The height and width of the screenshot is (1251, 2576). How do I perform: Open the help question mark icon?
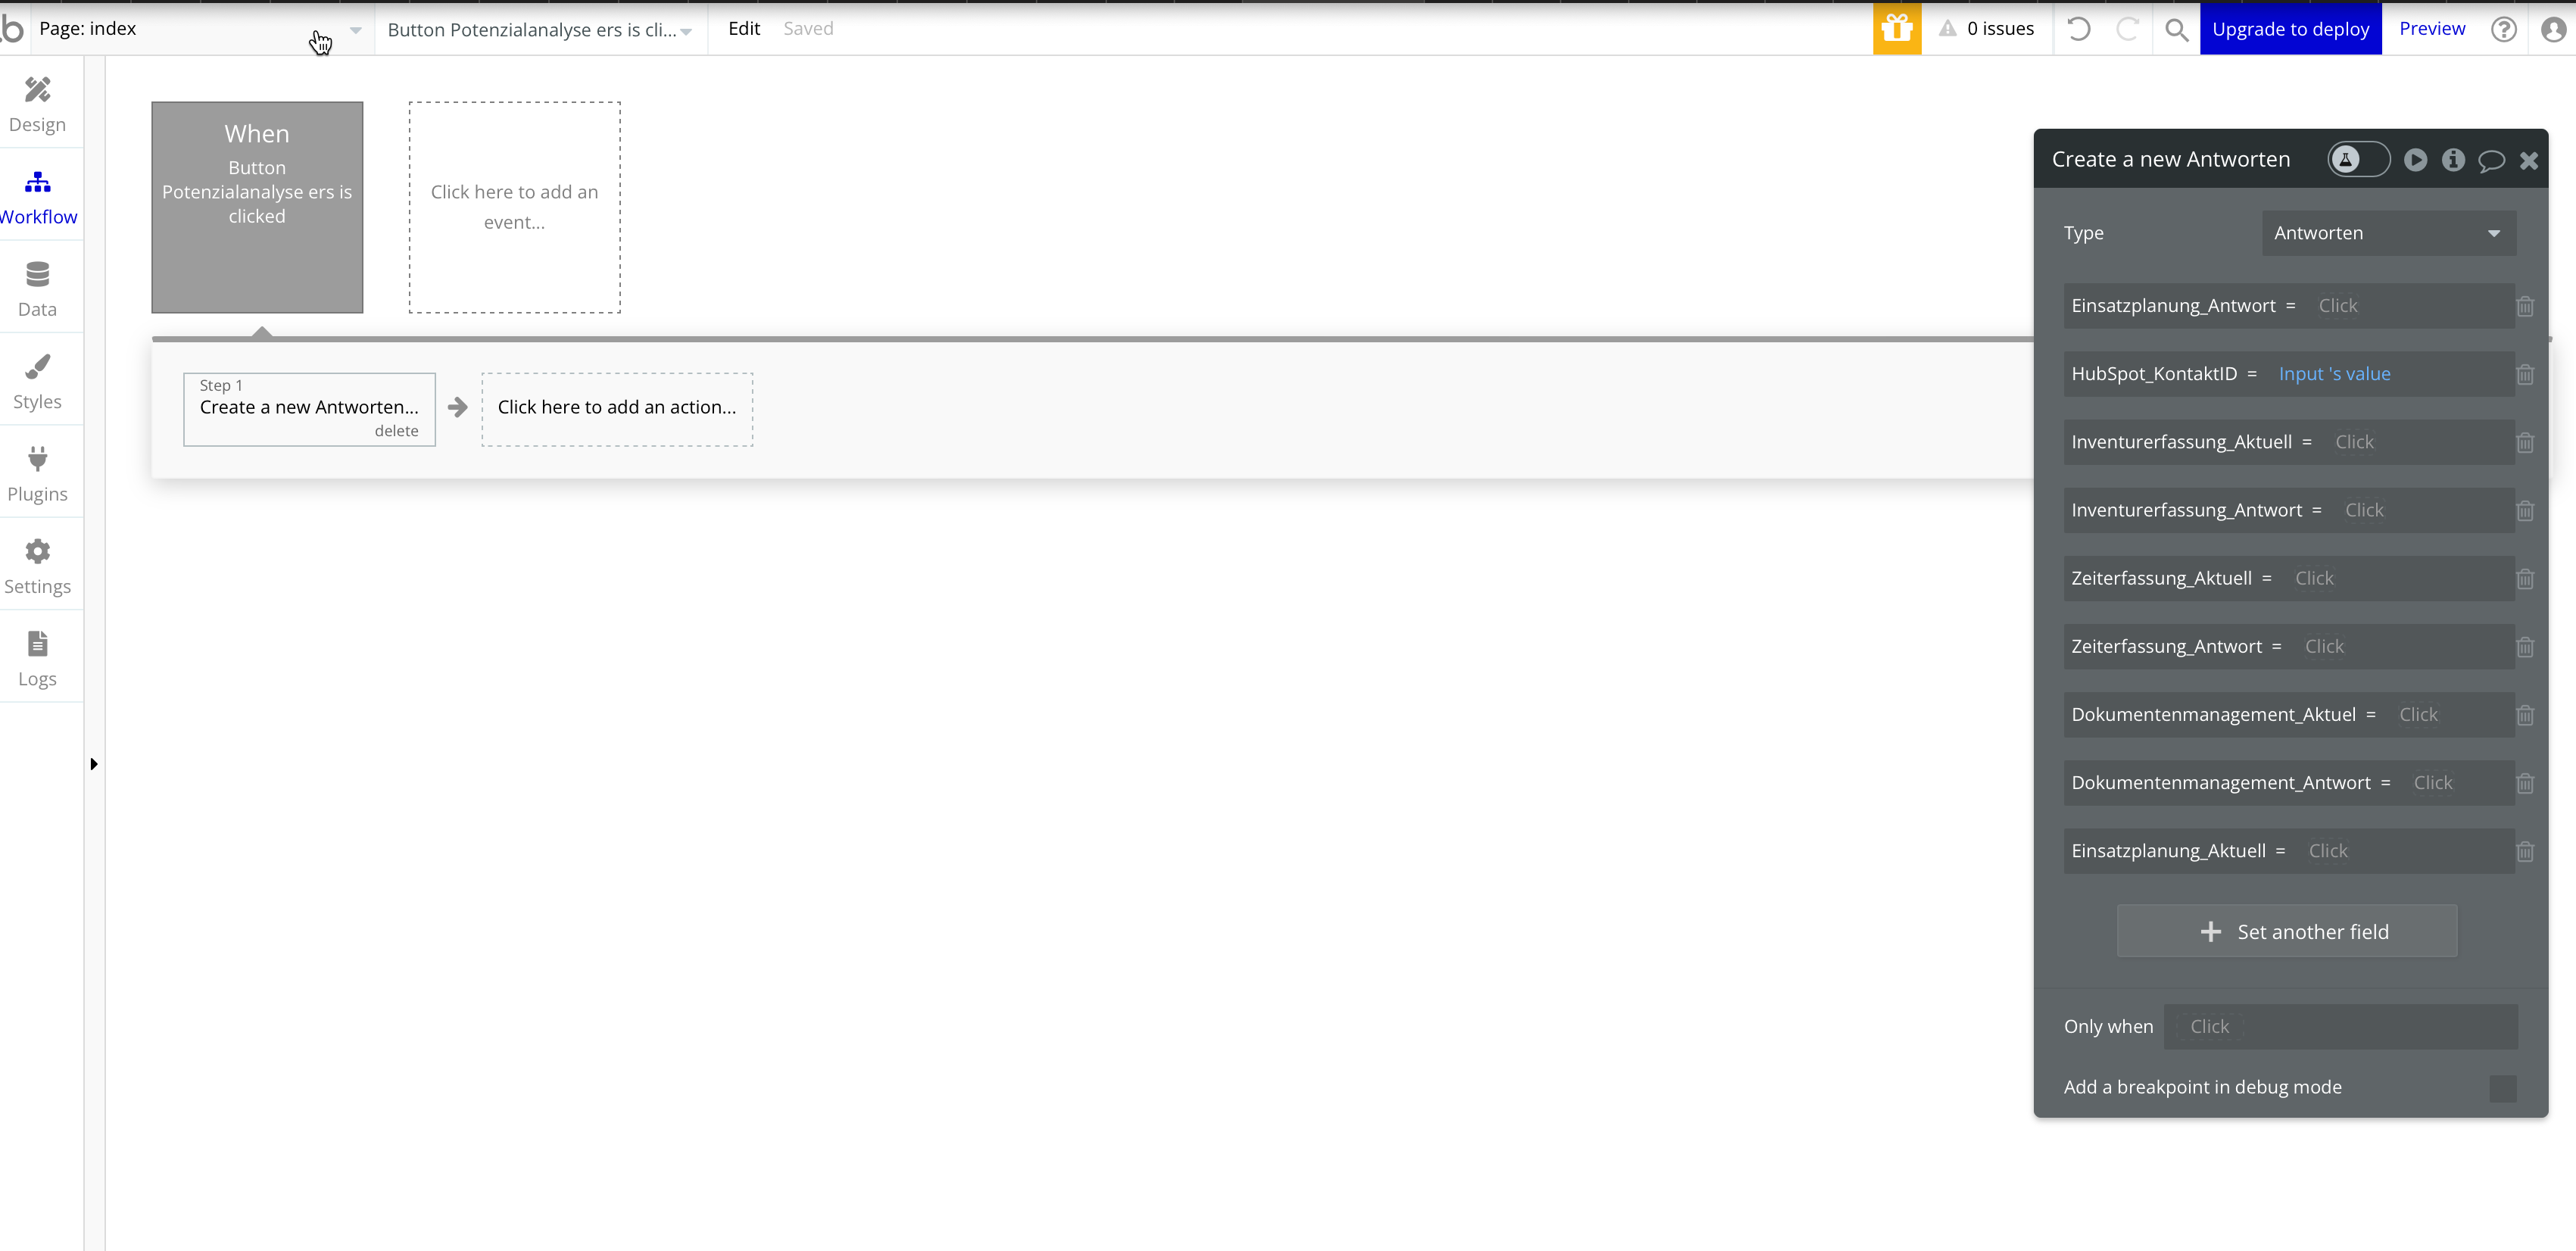point(2503,29)
